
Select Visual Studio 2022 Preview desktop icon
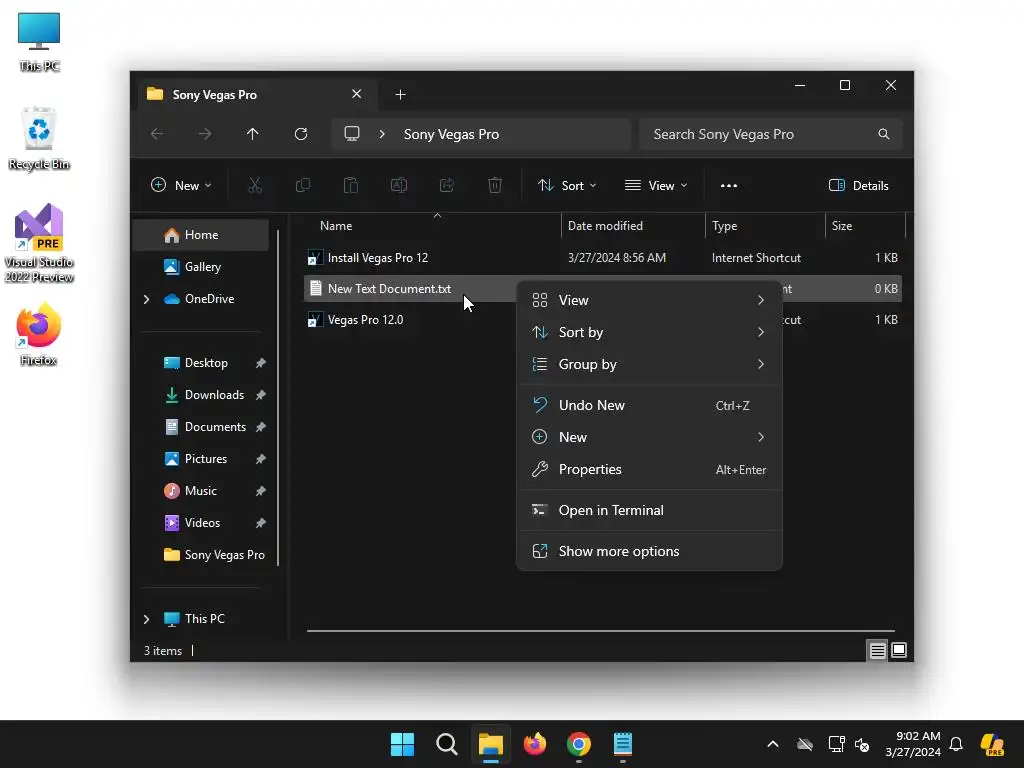click(x=39, y=243)
